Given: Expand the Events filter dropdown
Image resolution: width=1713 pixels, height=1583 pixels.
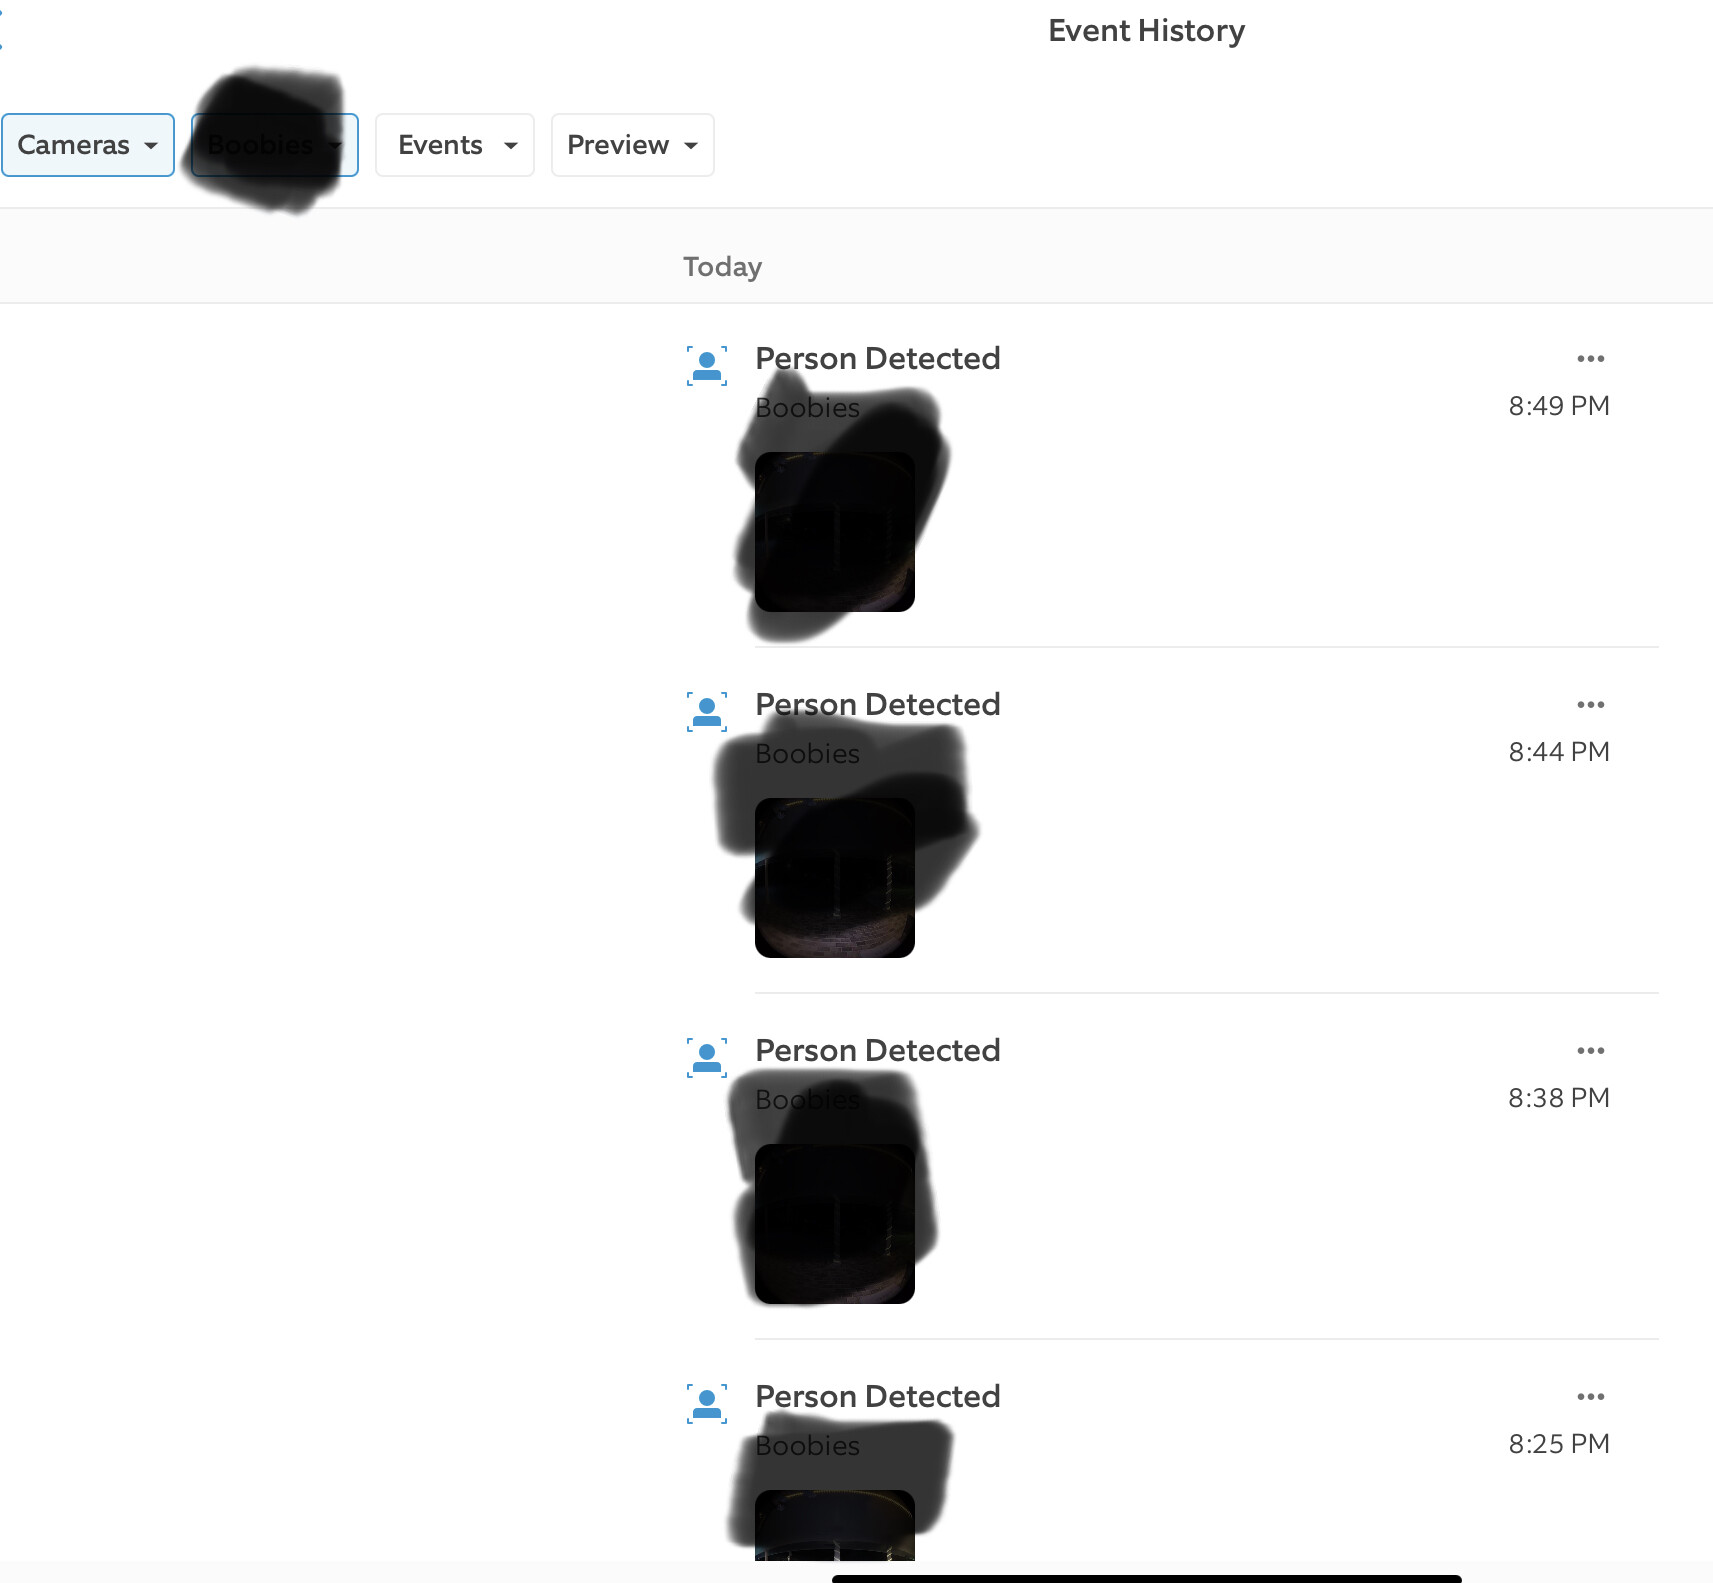Looking at the screenshot, I should [455, 145].
